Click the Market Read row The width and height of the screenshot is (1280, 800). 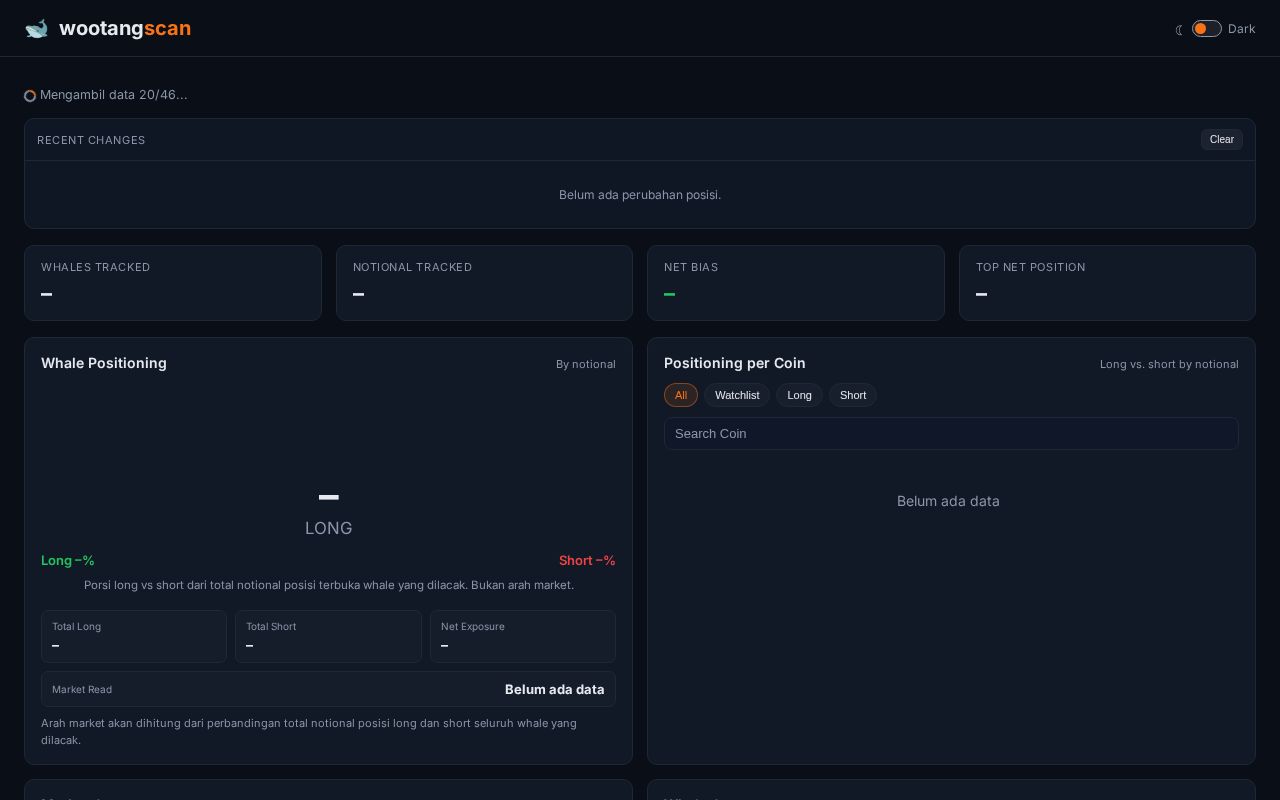[328, 689]
